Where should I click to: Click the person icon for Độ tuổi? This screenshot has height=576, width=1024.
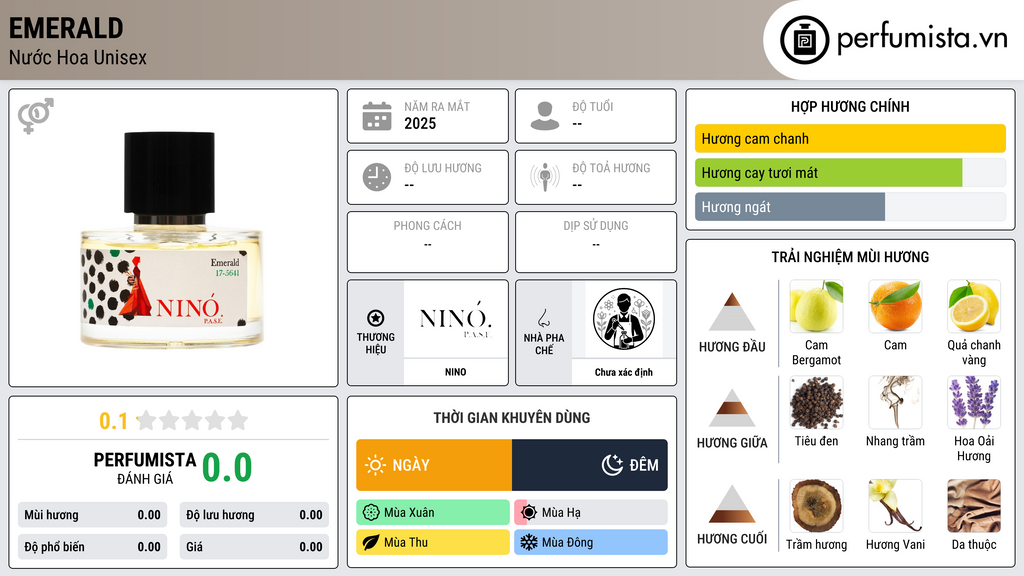click(545, 116)
